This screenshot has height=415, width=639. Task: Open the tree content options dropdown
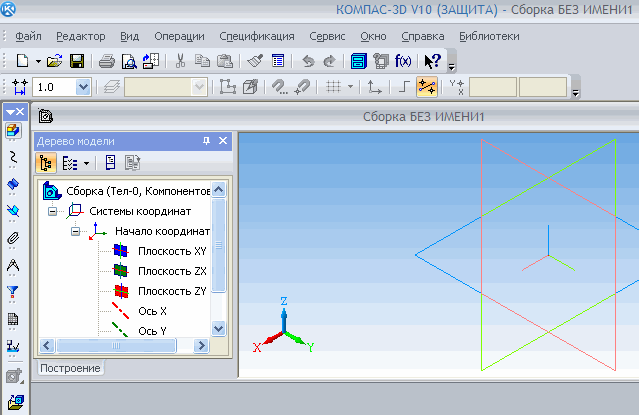tap(86, 163)
